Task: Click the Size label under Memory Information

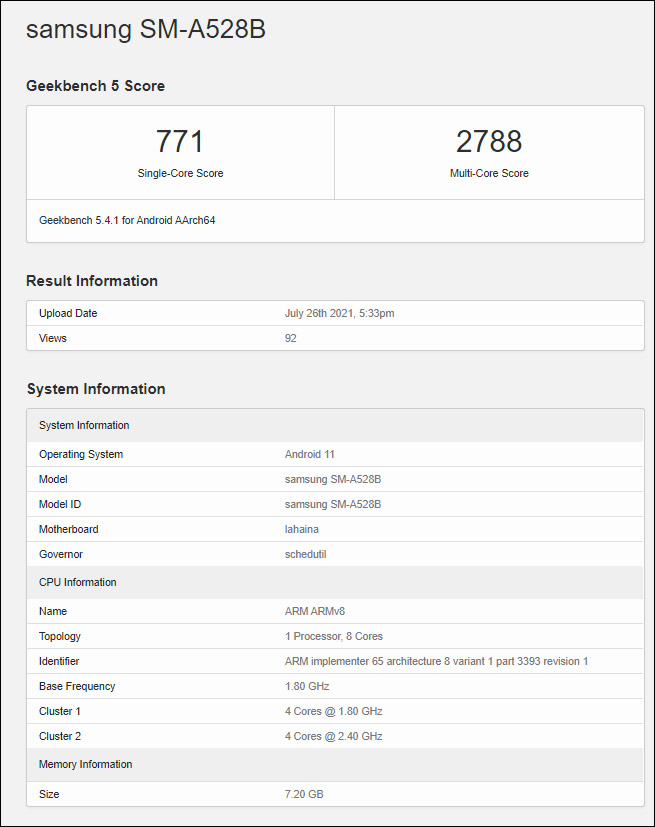Action: 49,794
